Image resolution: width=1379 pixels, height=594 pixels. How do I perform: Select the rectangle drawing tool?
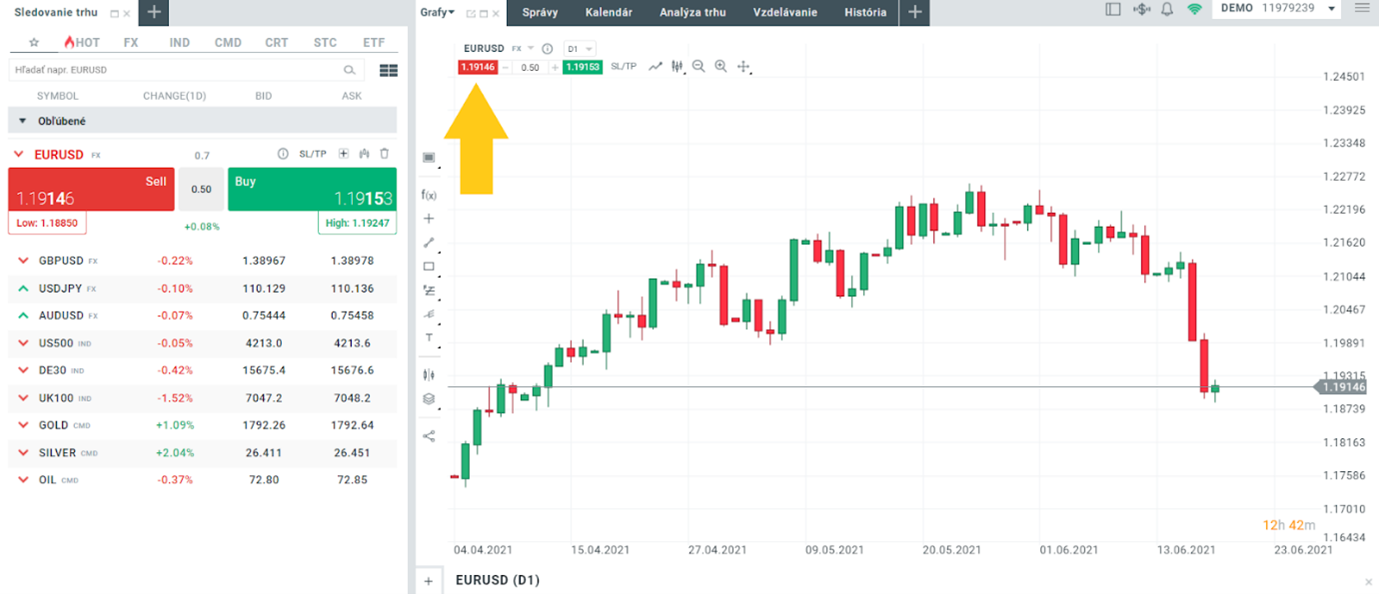[428, 266]
